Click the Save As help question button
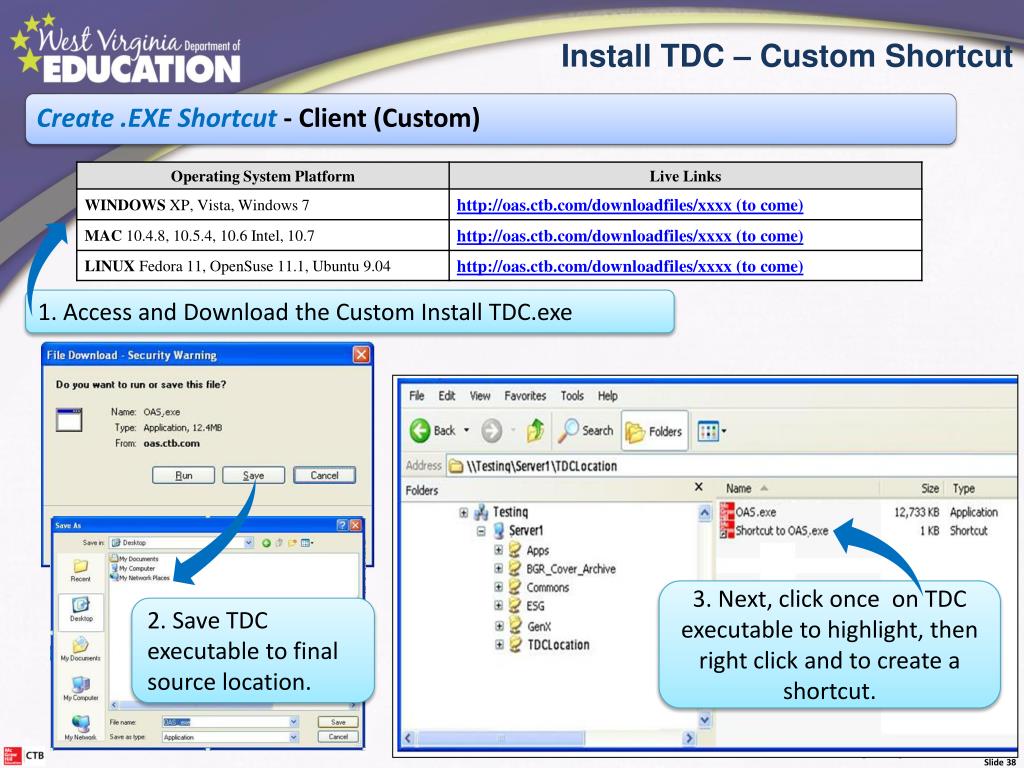Image resolution: width=1024 pixels, height=768 pixels. click(x=342, y=525)
